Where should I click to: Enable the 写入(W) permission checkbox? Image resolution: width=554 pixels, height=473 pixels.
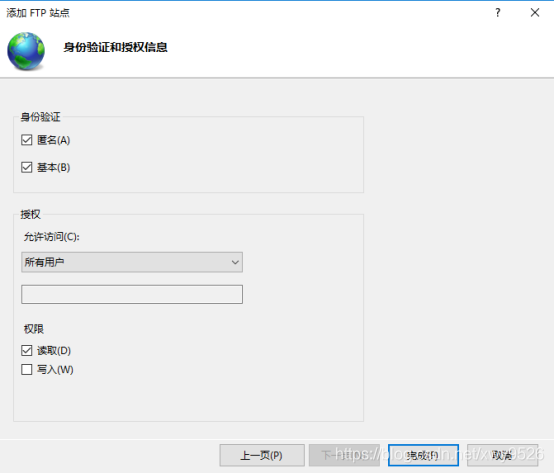(26, 369)
